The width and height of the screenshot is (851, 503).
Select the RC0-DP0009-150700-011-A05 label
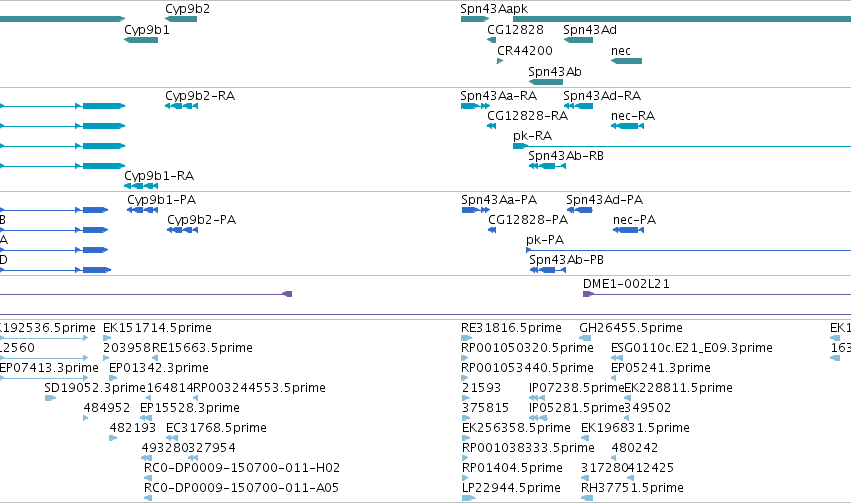pyautogui.click(x=242, y=488)
